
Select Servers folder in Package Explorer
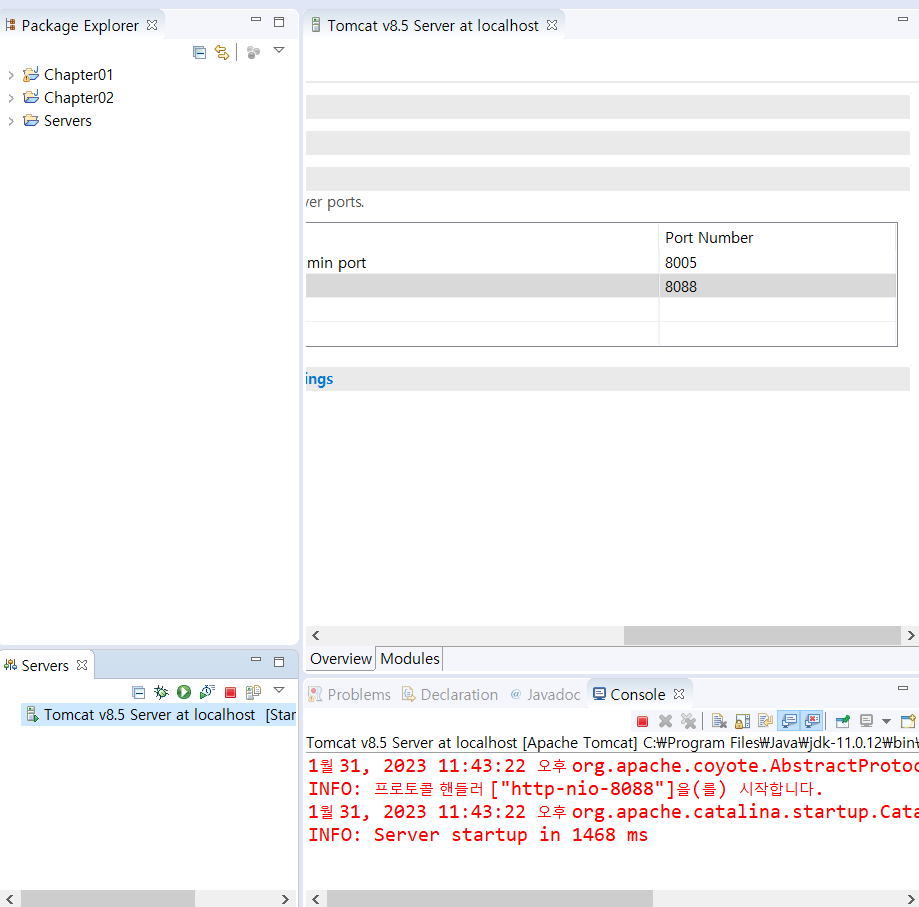click(x=67, y=121)
